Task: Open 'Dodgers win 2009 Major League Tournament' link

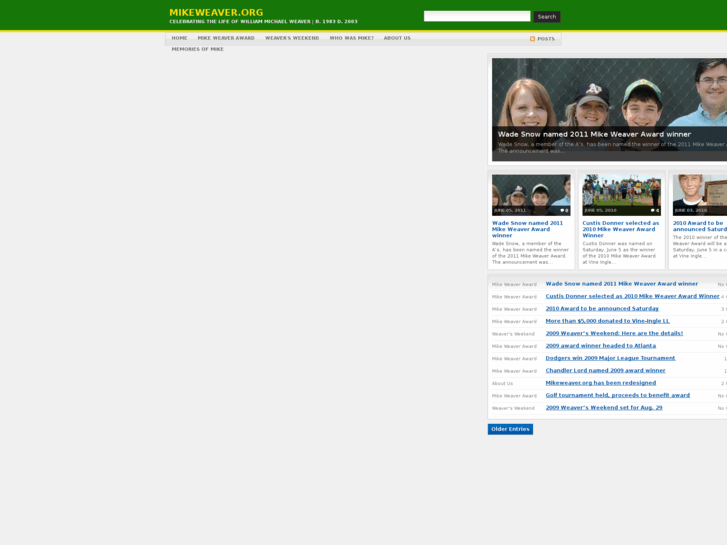Action: tap(610, 358)
